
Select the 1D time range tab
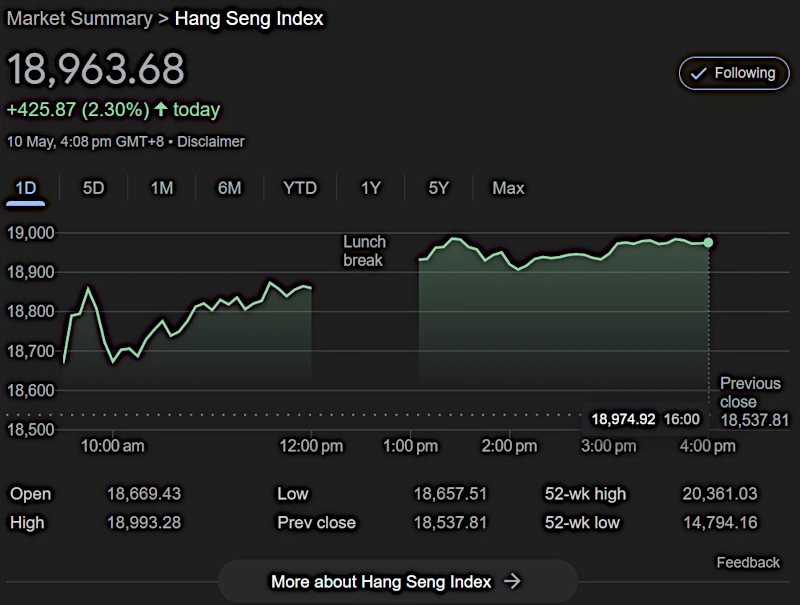pos(26,188)
